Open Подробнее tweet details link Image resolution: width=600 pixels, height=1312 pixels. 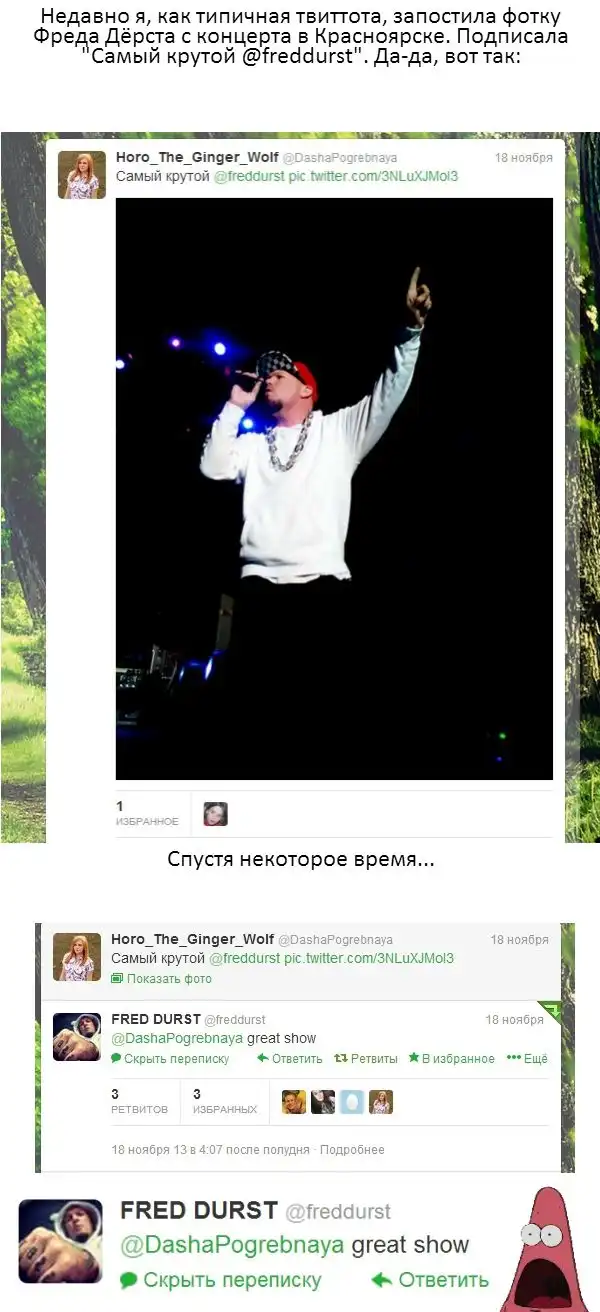(x=352, y=1150)
